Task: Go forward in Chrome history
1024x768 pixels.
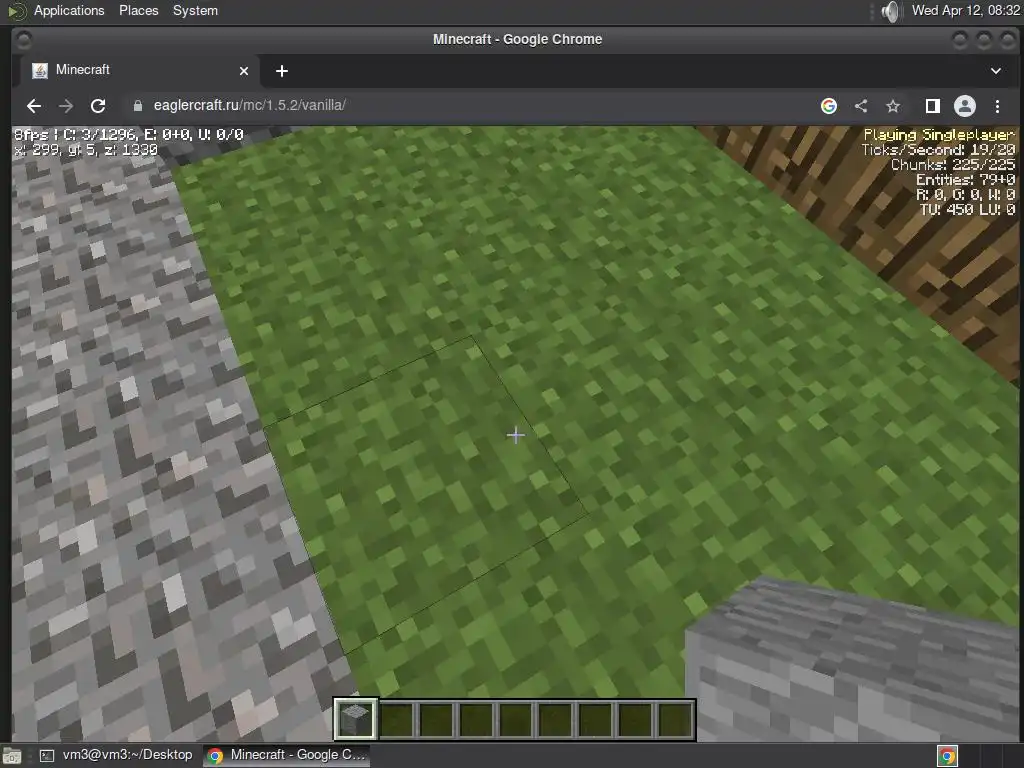Action: (x=66, y=106)
